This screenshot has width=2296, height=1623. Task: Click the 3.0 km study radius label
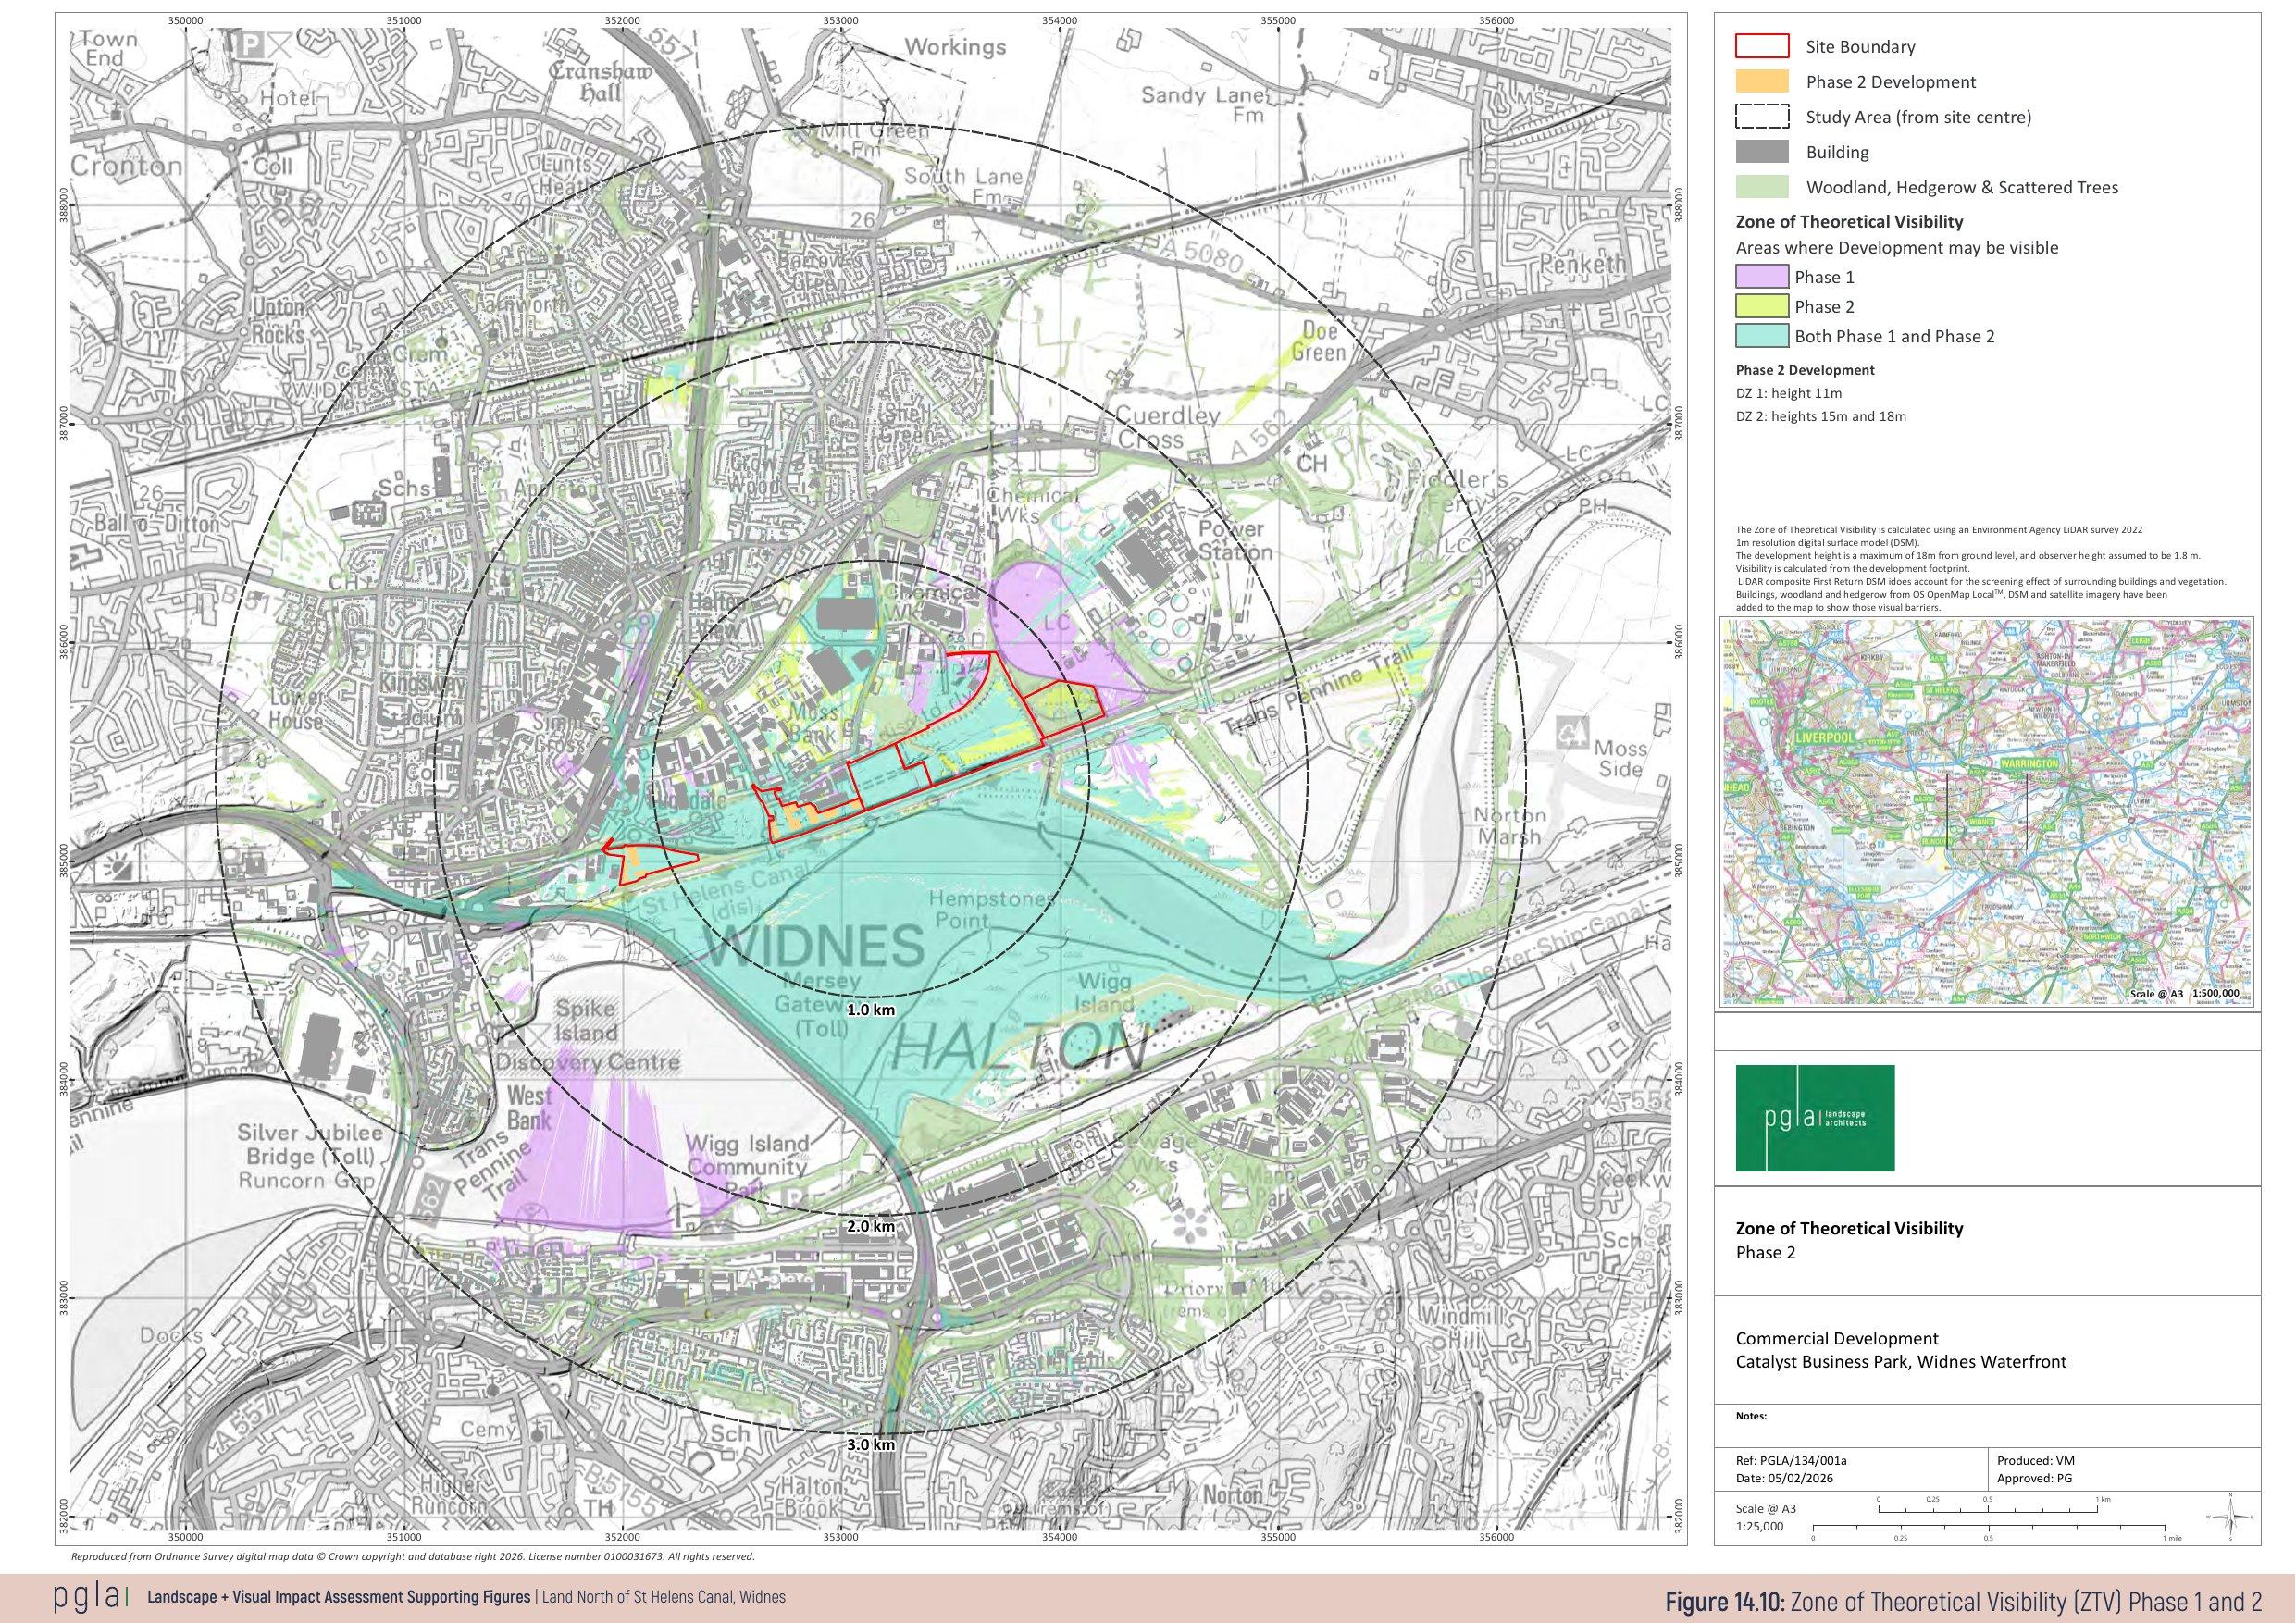tap(870, 1444)
